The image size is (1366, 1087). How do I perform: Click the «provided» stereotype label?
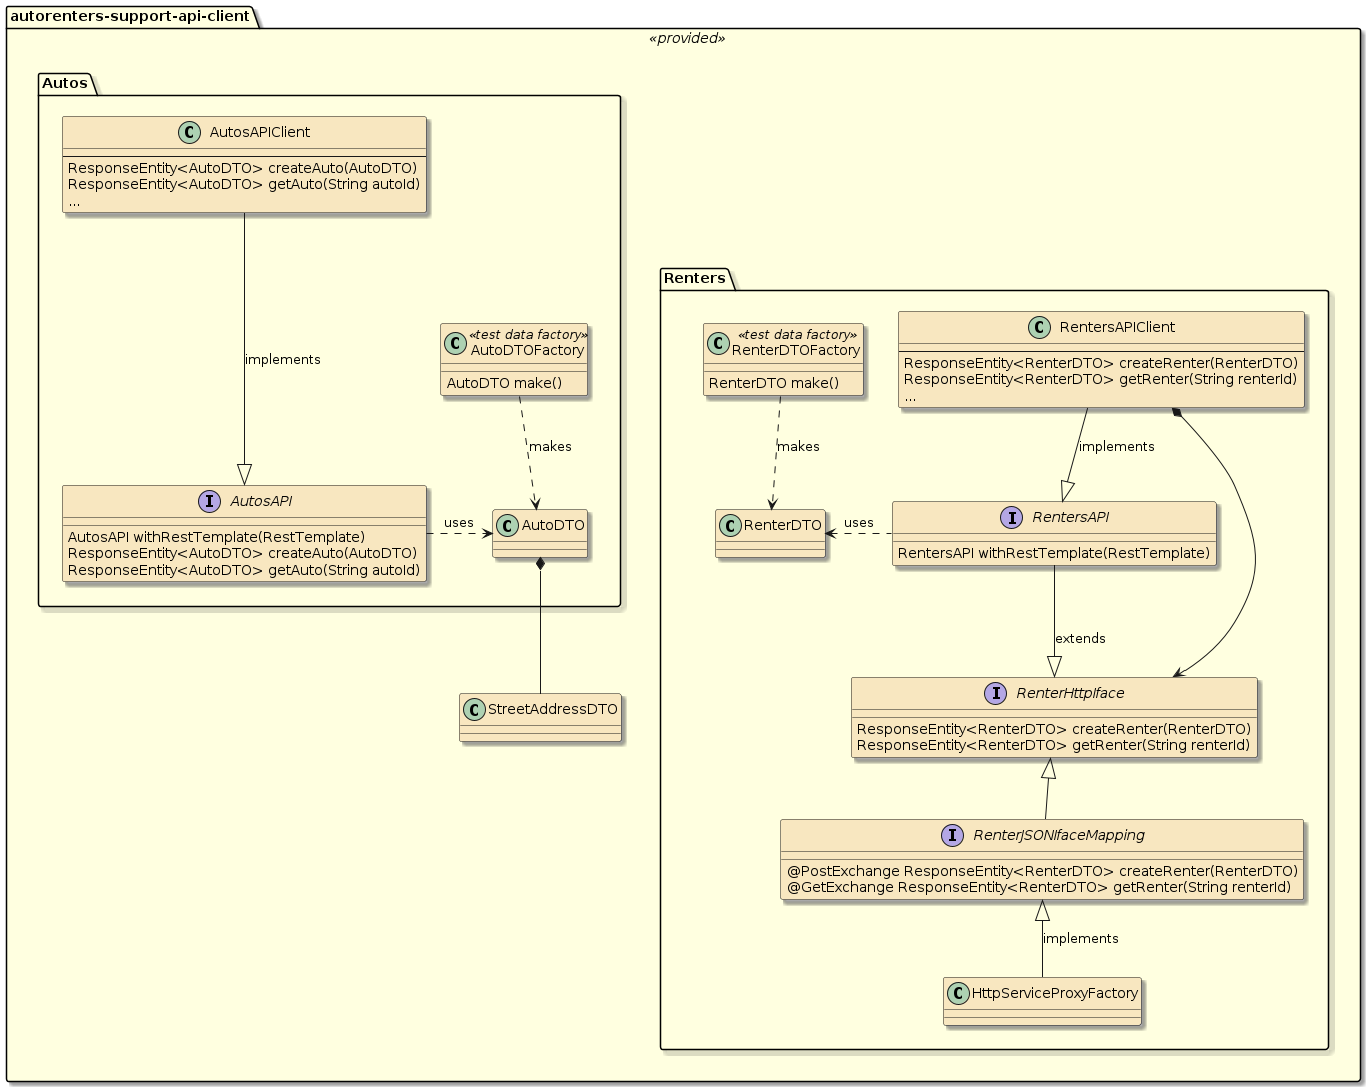click(687, 38)
